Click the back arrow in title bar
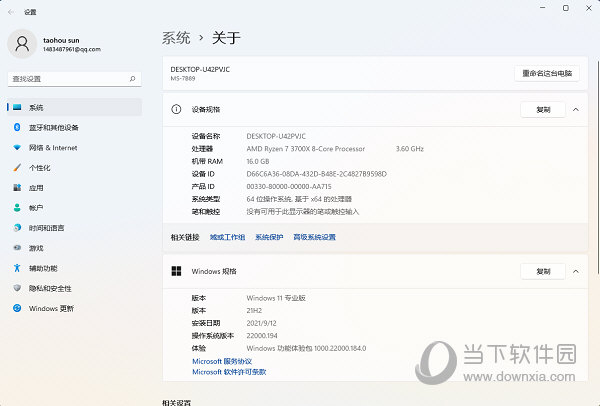The image size is (600, 406). [11, 12]
